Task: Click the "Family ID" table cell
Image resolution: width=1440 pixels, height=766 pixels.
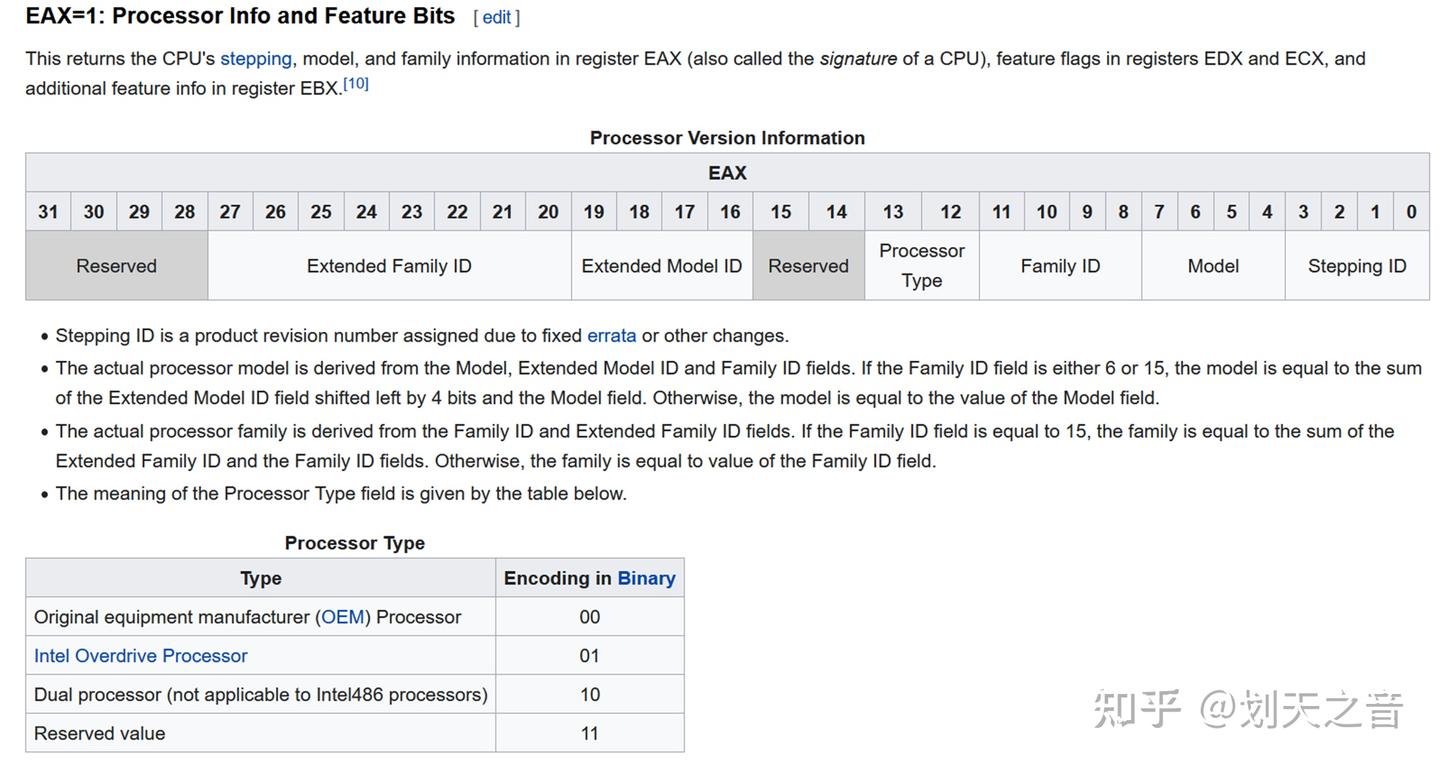Action: click(1060, 266)
